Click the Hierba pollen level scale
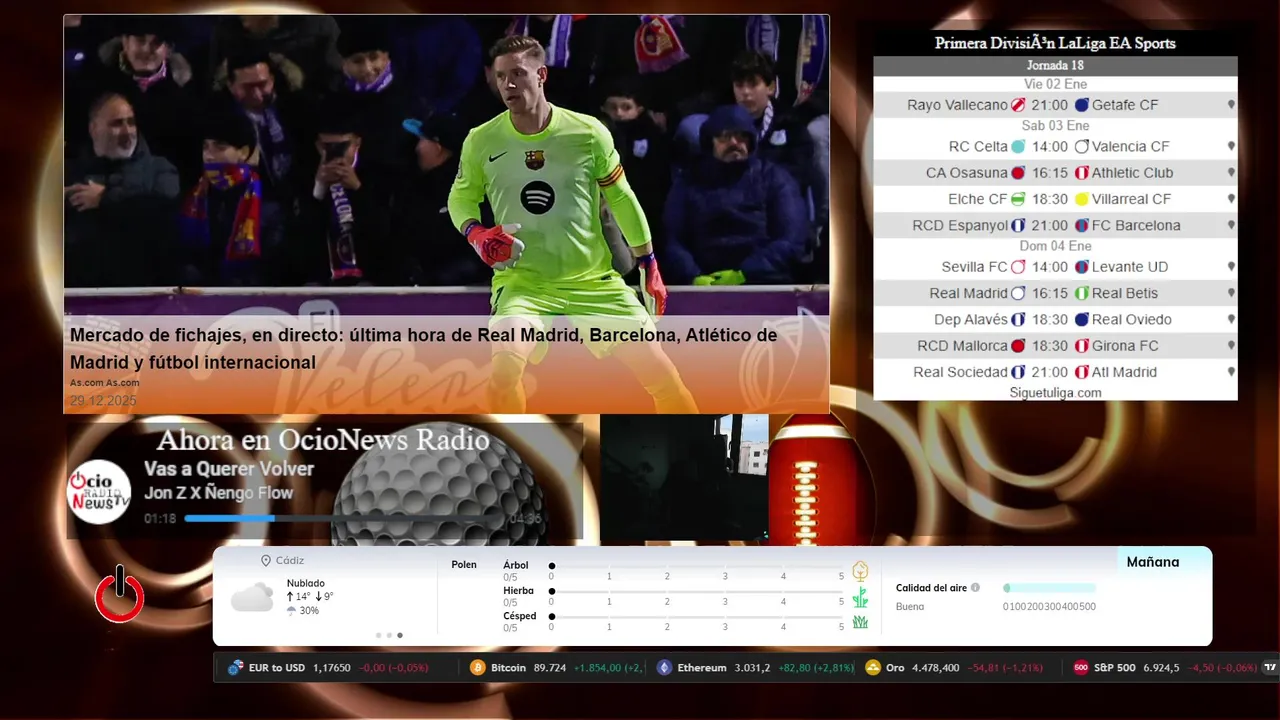Screen dimensions: 1280x720 pyautogui.click(x=696, y=597)
